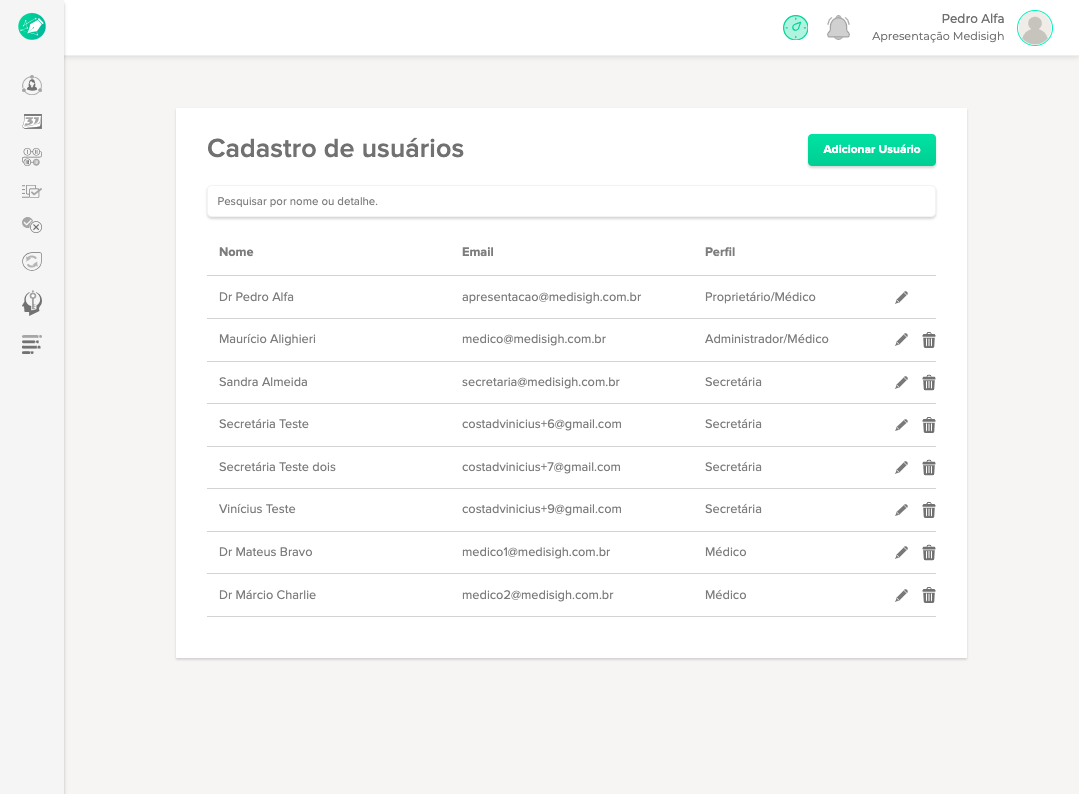This screenshot has height=794, width=1079.
Task: Edit the Maurício Alighieri user
Action: (901, 340)
